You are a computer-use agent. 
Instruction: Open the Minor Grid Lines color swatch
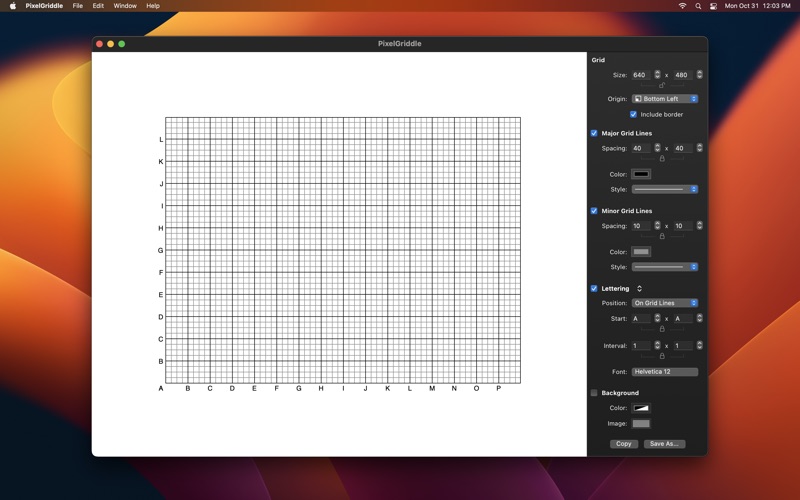pyautogui.click(x=641, y=252)
